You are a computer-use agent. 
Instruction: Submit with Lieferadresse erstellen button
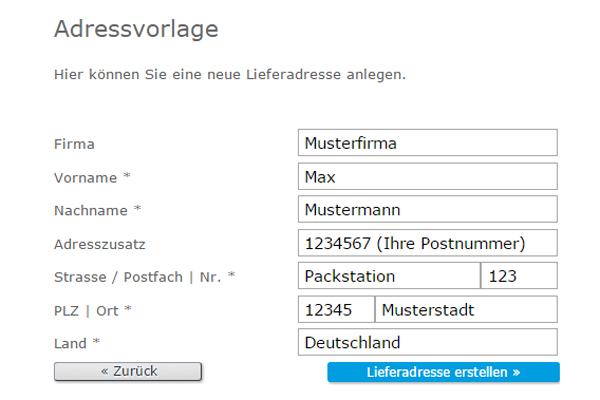pos(443,372)
